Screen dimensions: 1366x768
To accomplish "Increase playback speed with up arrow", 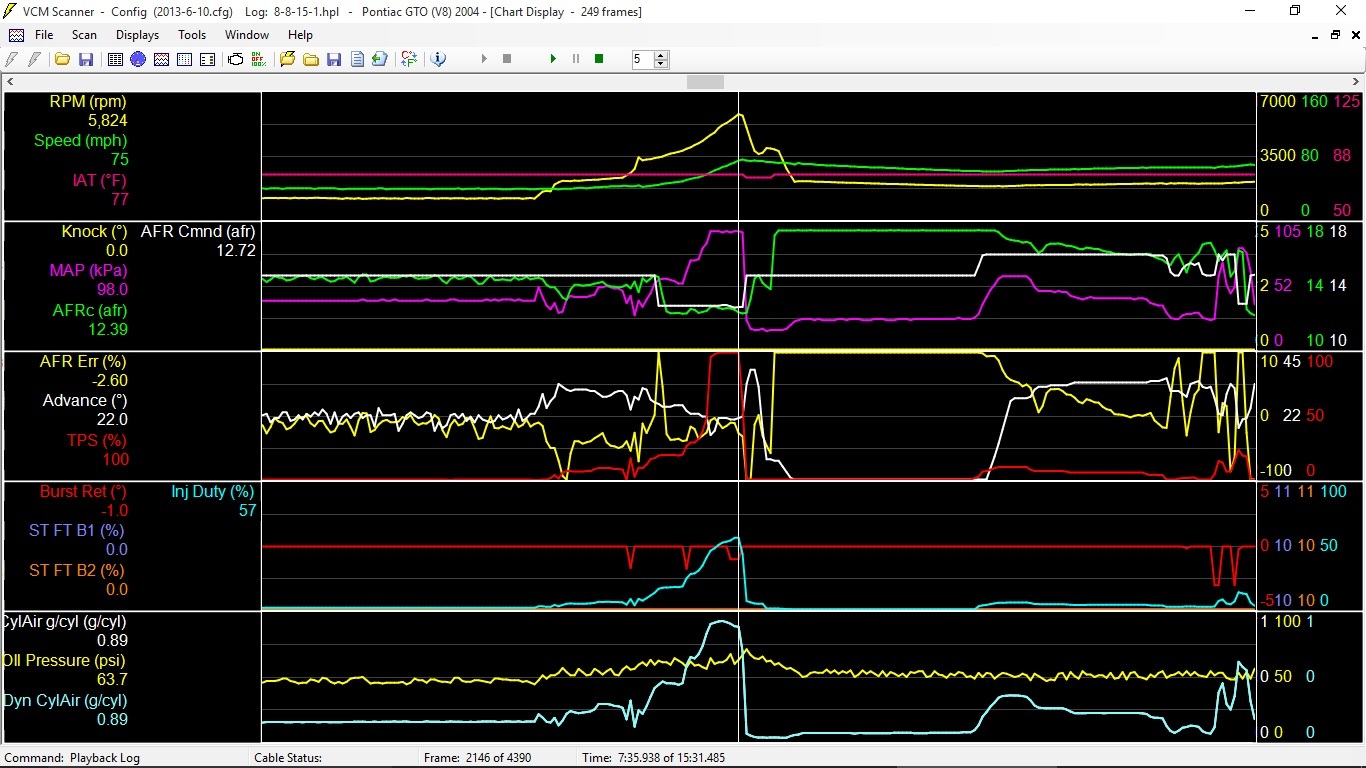I will (660, 55).
